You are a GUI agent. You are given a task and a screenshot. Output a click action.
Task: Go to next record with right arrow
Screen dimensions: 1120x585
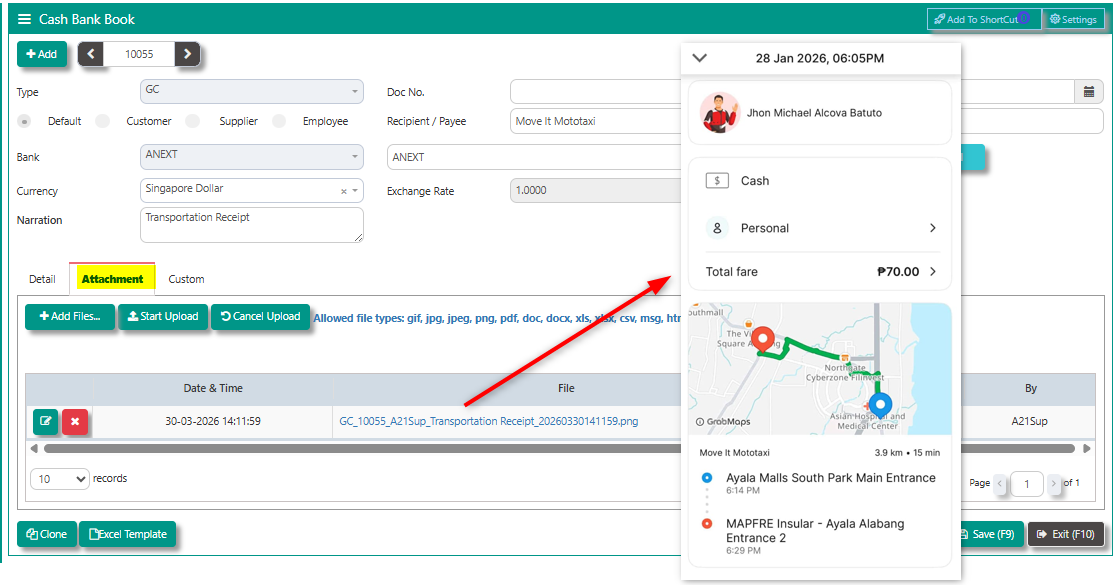click(x=187, y=54)
